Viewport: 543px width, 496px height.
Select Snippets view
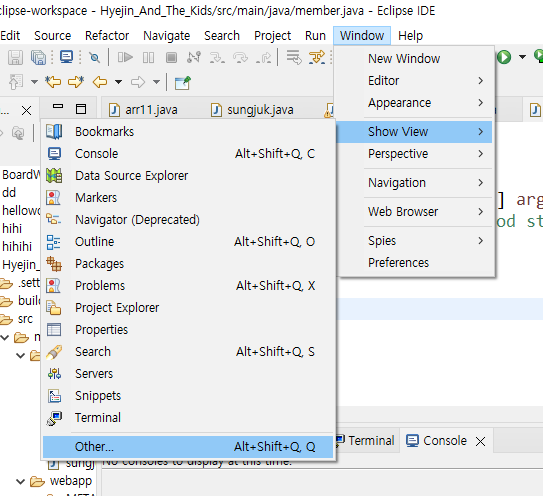click(x=188, y=396)
